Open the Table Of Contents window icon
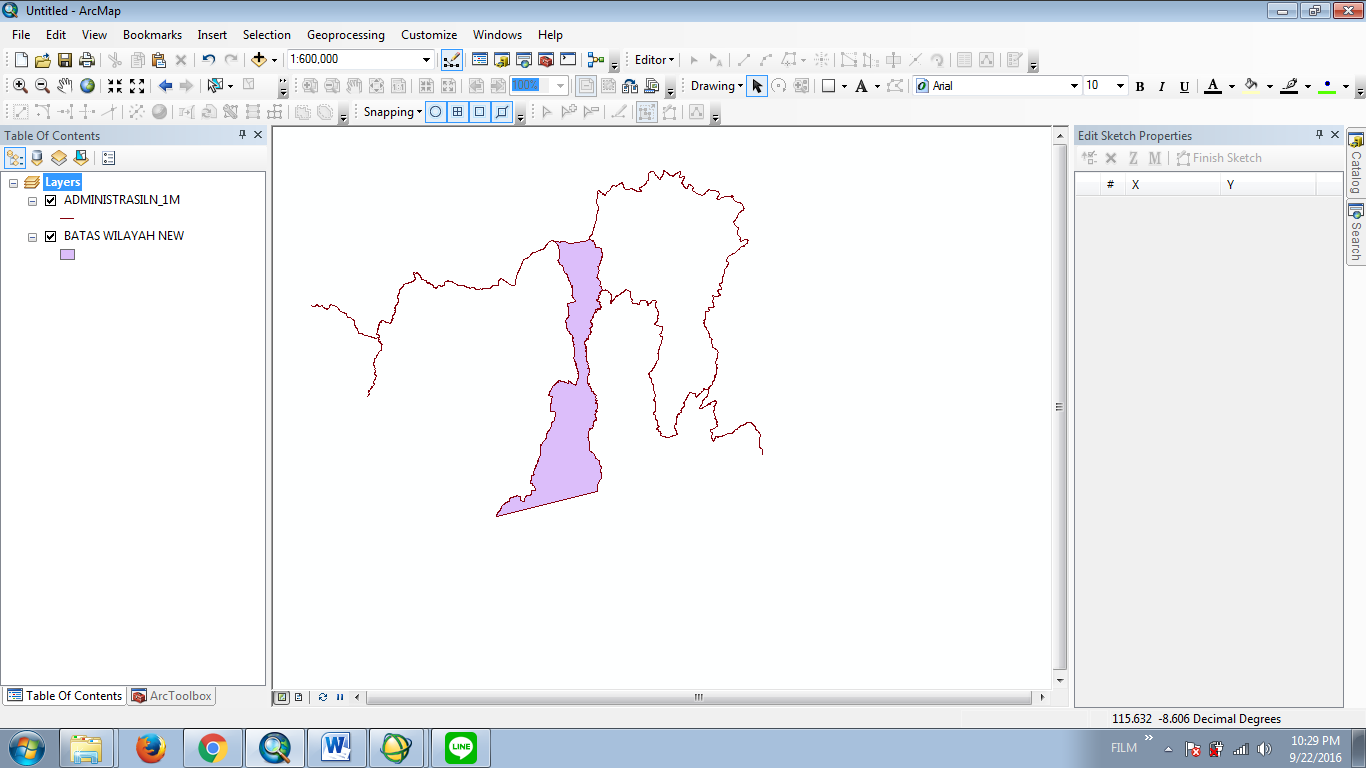This screenshot has height=768, width=1366. pos(480,60)
